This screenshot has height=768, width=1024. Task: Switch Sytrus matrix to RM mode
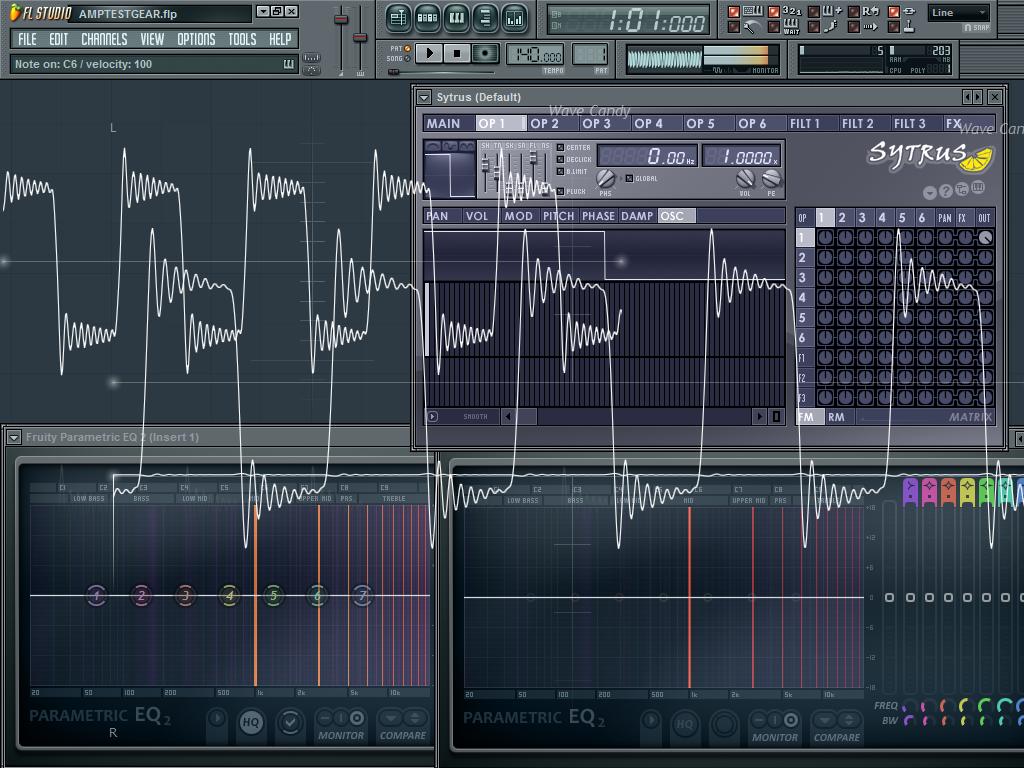(836, 417)
